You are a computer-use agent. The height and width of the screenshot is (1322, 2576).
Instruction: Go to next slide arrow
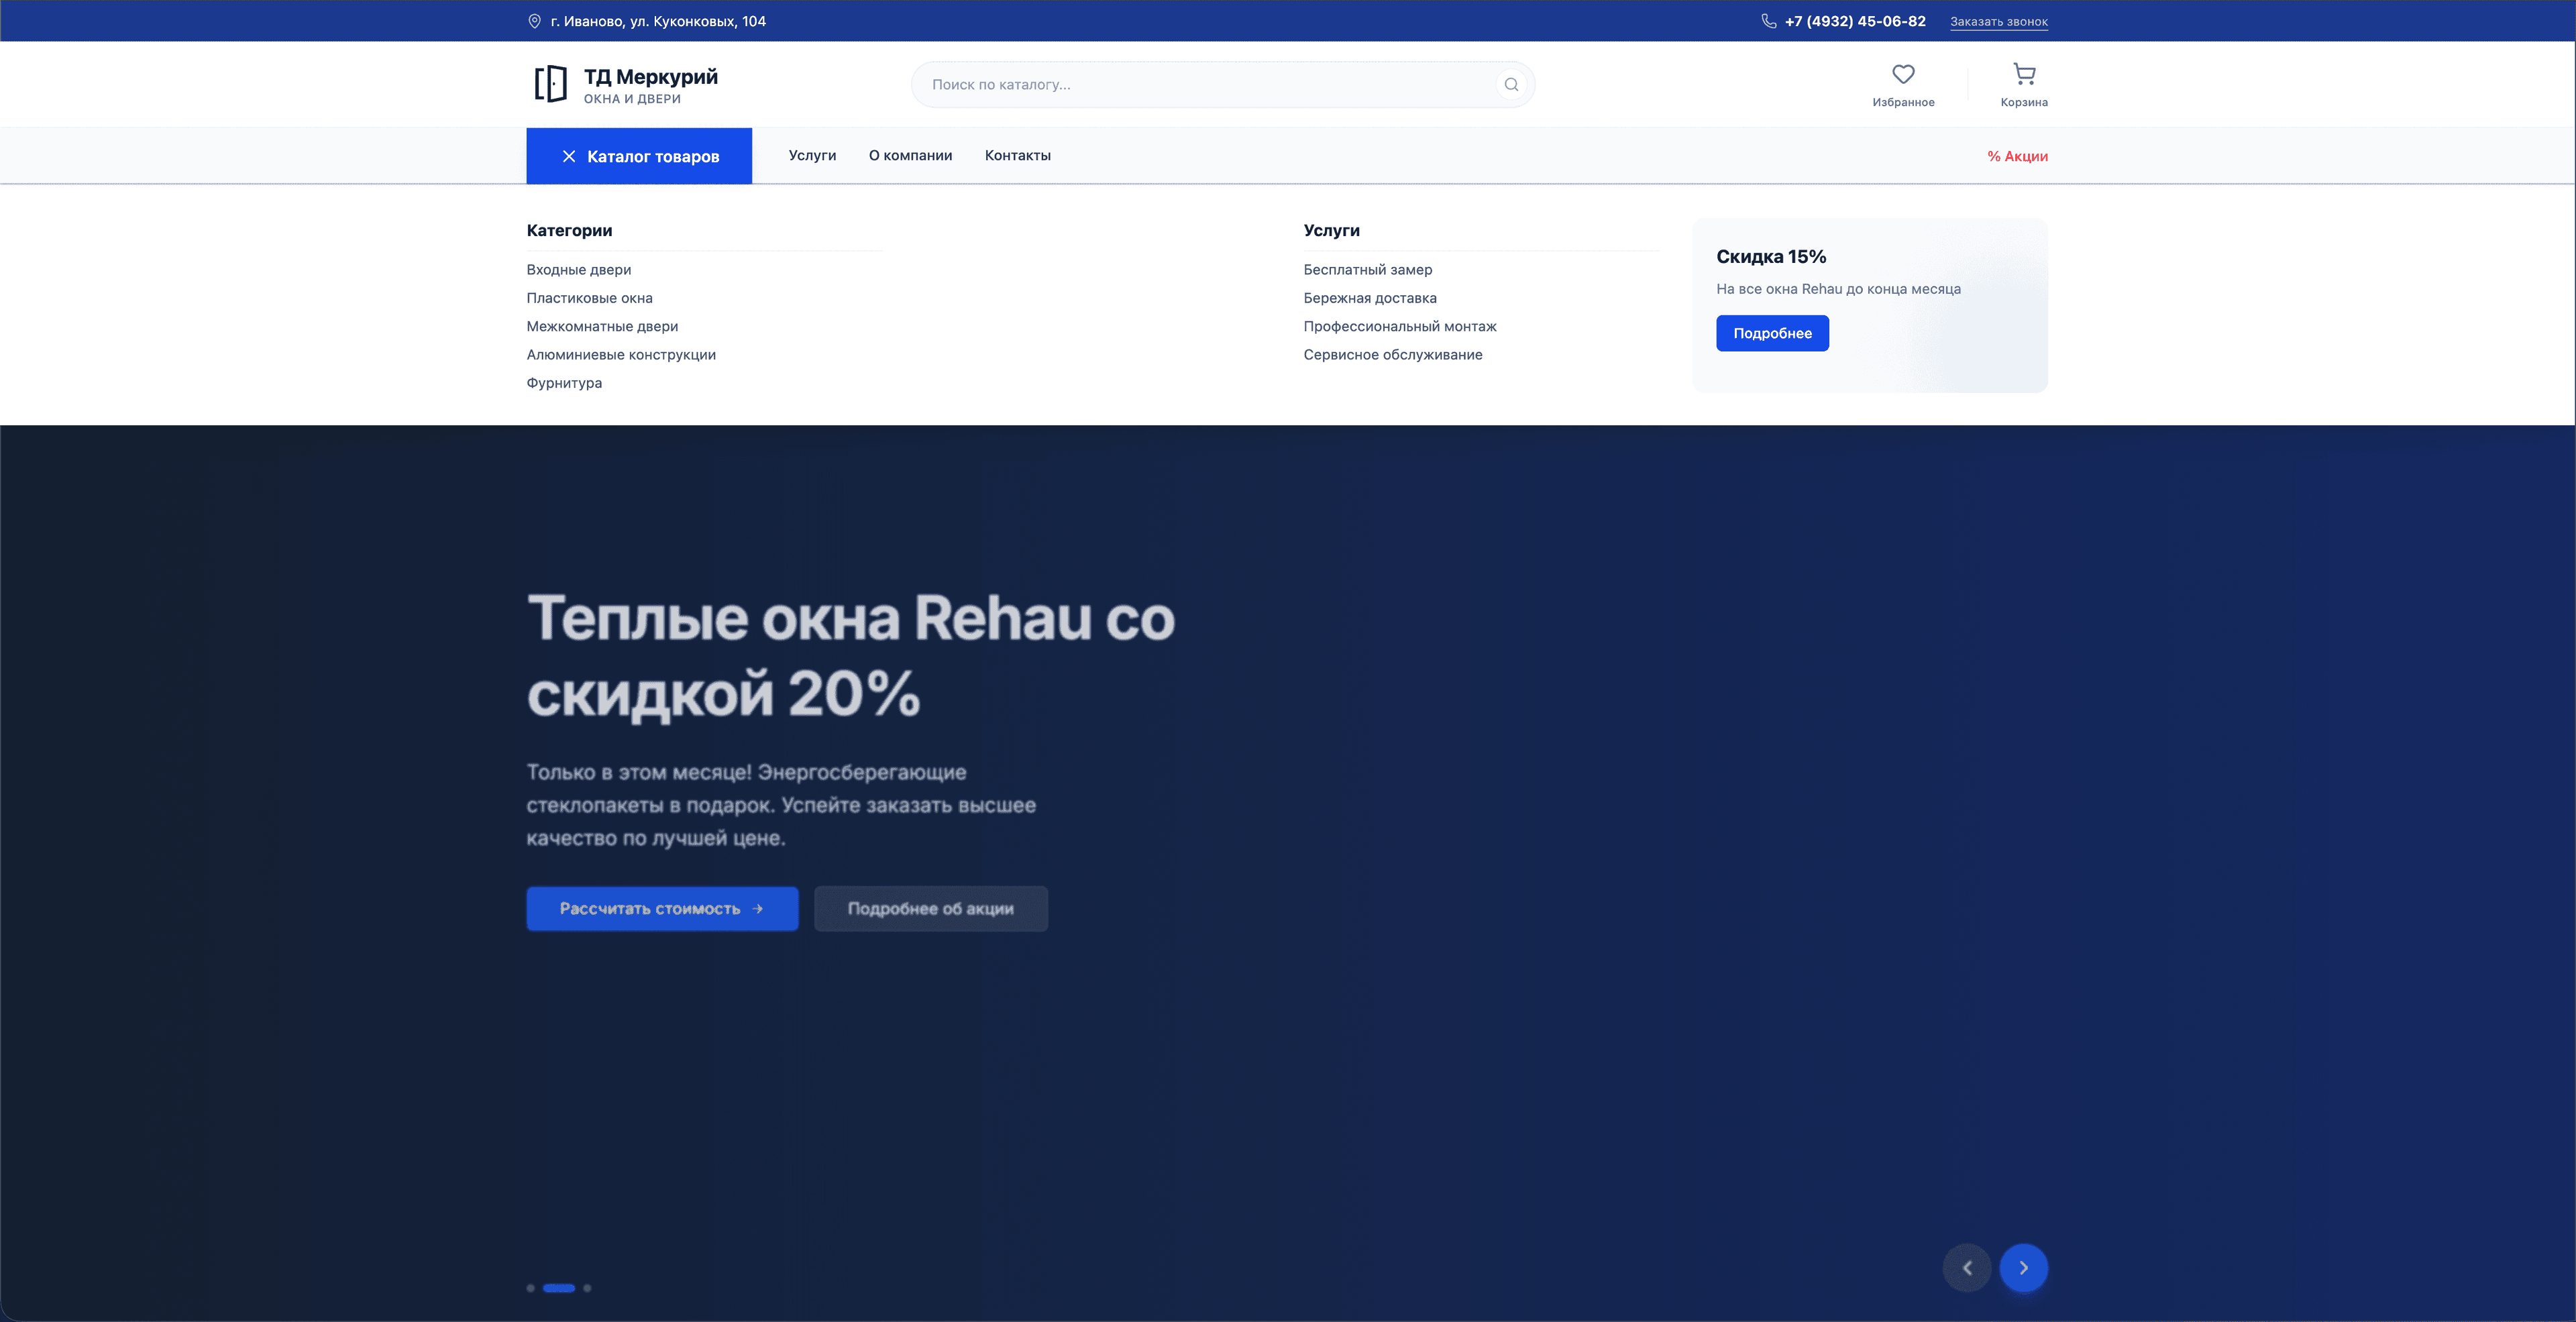click(2023, 1268)
